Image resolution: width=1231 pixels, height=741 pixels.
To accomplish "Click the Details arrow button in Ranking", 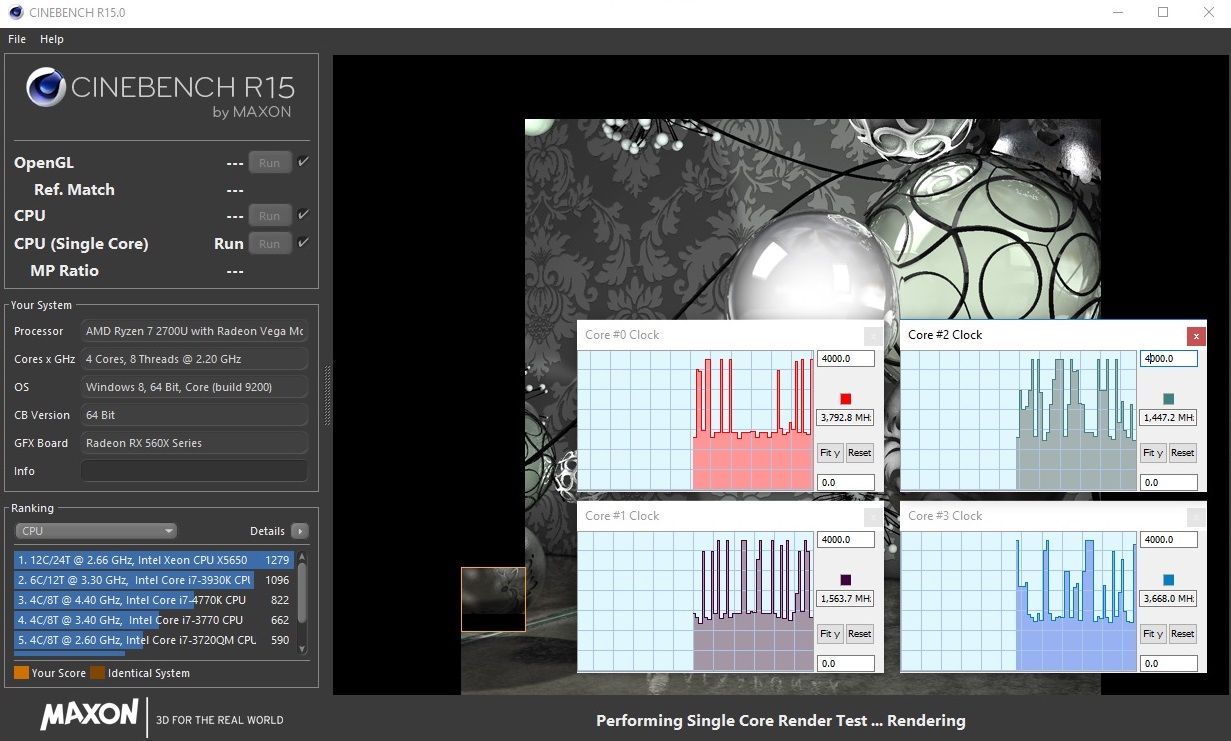I will (299, 531).
